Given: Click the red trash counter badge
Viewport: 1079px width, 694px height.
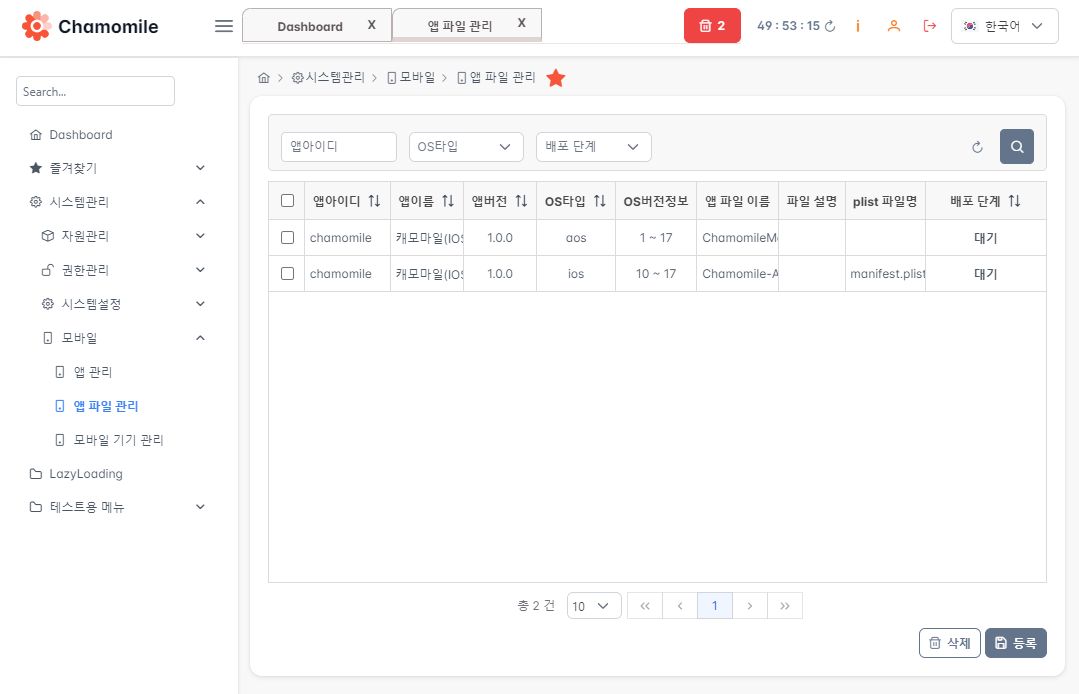Looking at the screenshot, I should coord(712,26).
